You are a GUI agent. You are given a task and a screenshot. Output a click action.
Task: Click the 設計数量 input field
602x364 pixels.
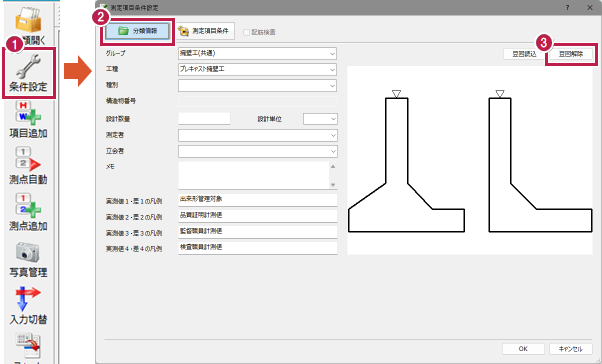click(x=204, y=119)
